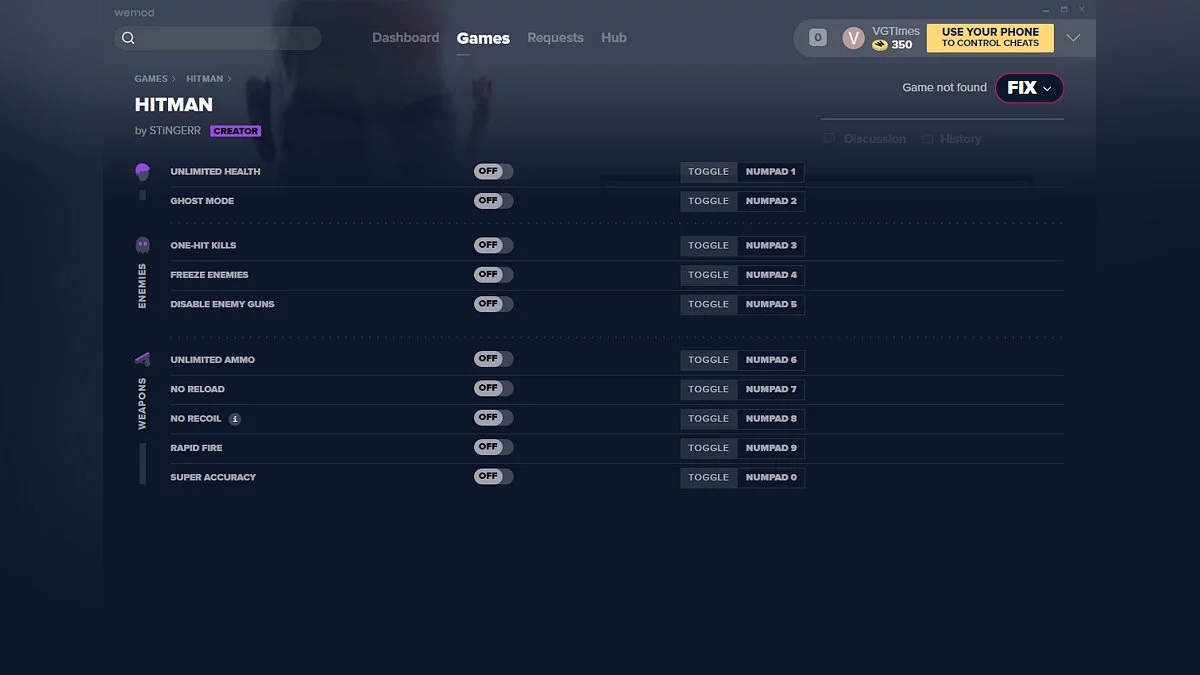Change the NUMPAD 9 hotkey binding
Viewport: 1200px width, 675px height.
pos(771,448)
